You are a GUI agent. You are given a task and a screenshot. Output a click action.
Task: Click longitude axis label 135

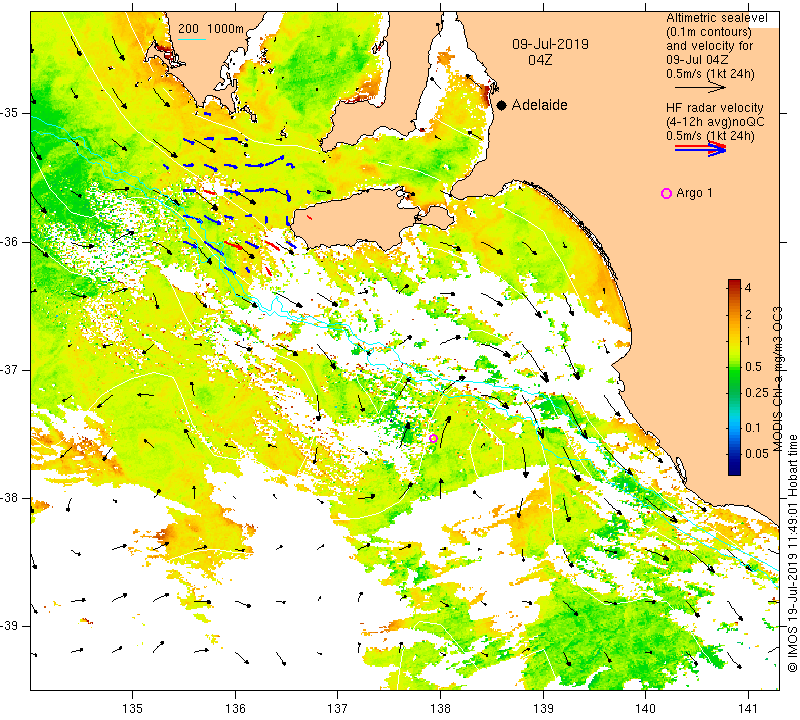click(133, 709)
